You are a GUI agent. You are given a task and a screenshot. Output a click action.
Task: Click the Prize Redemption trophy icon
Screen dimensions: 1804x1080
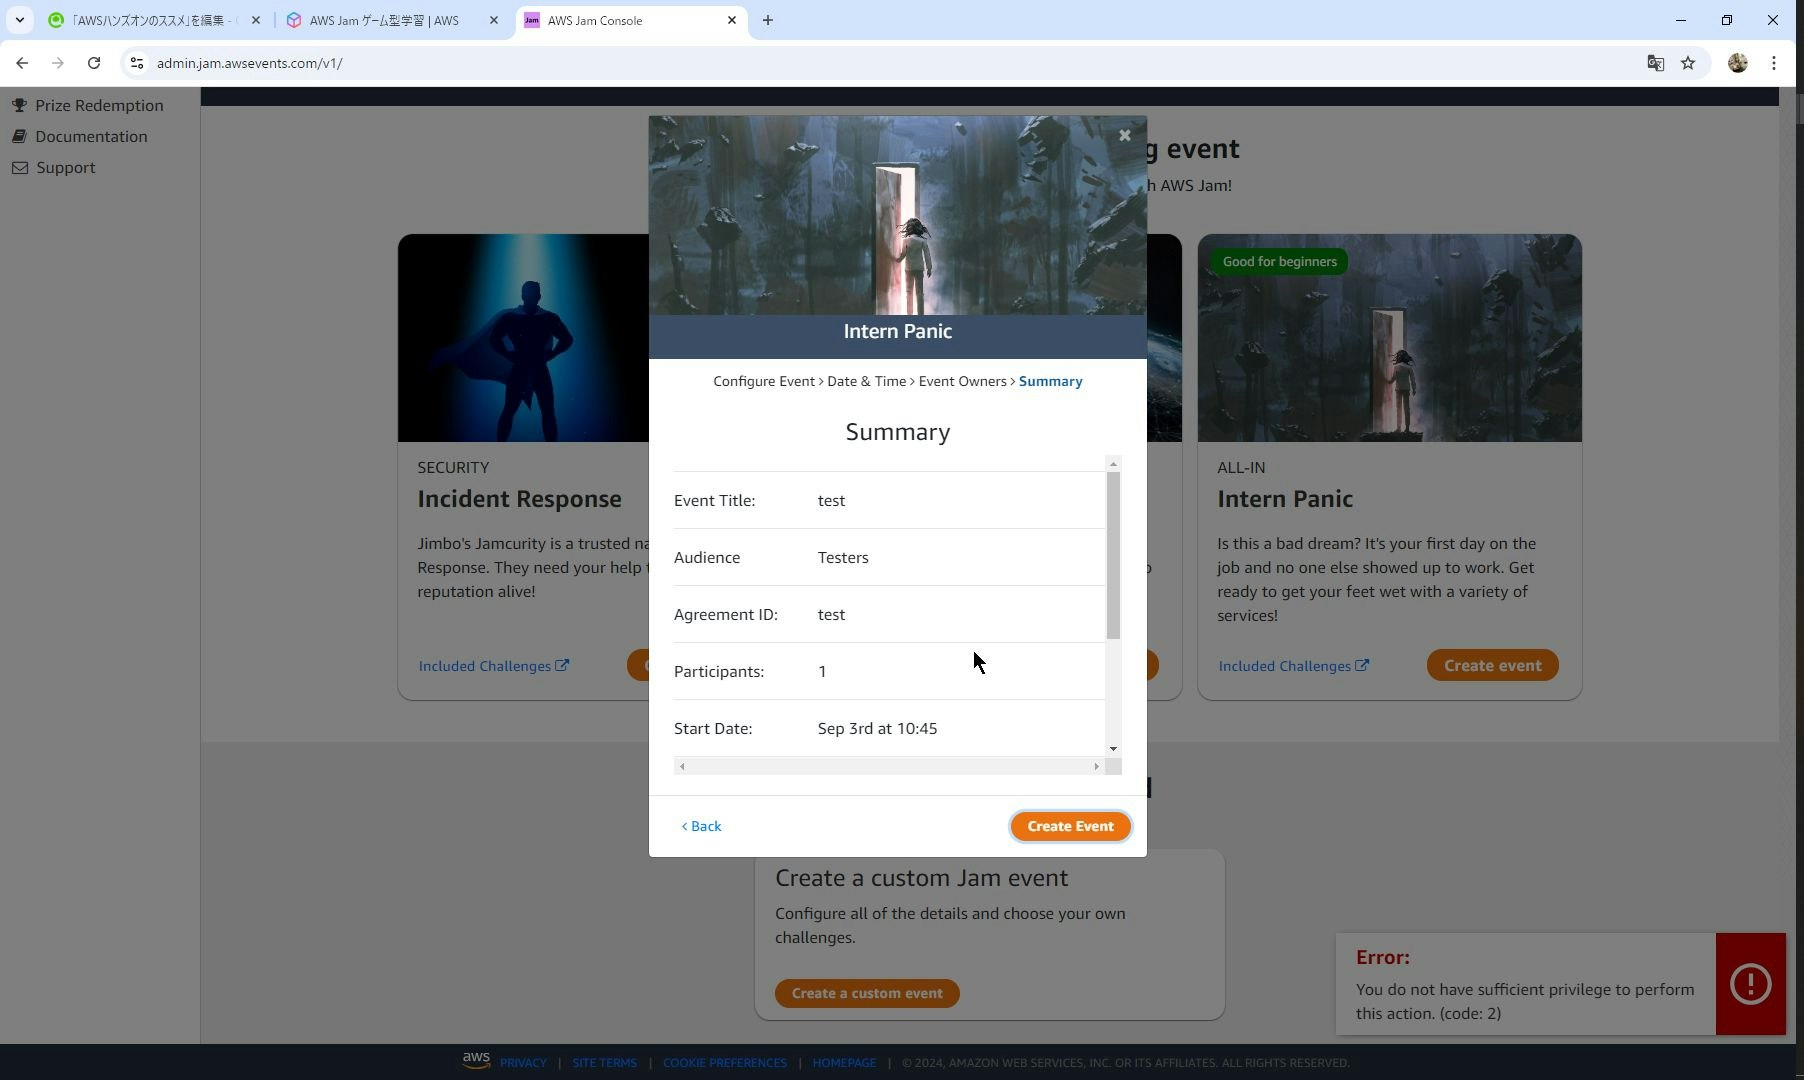click(x=19, y=105)
